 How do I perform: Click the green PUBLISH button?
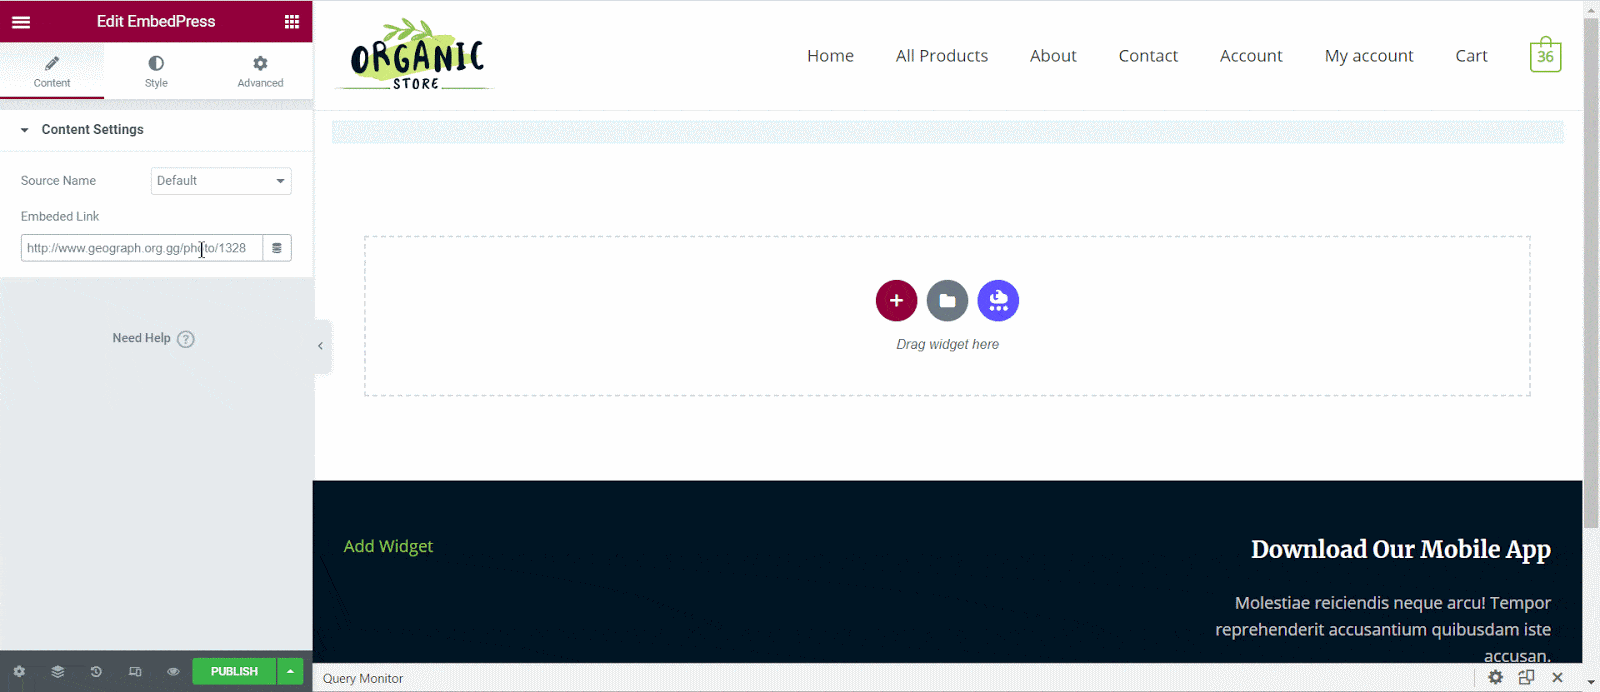[234, 672]
